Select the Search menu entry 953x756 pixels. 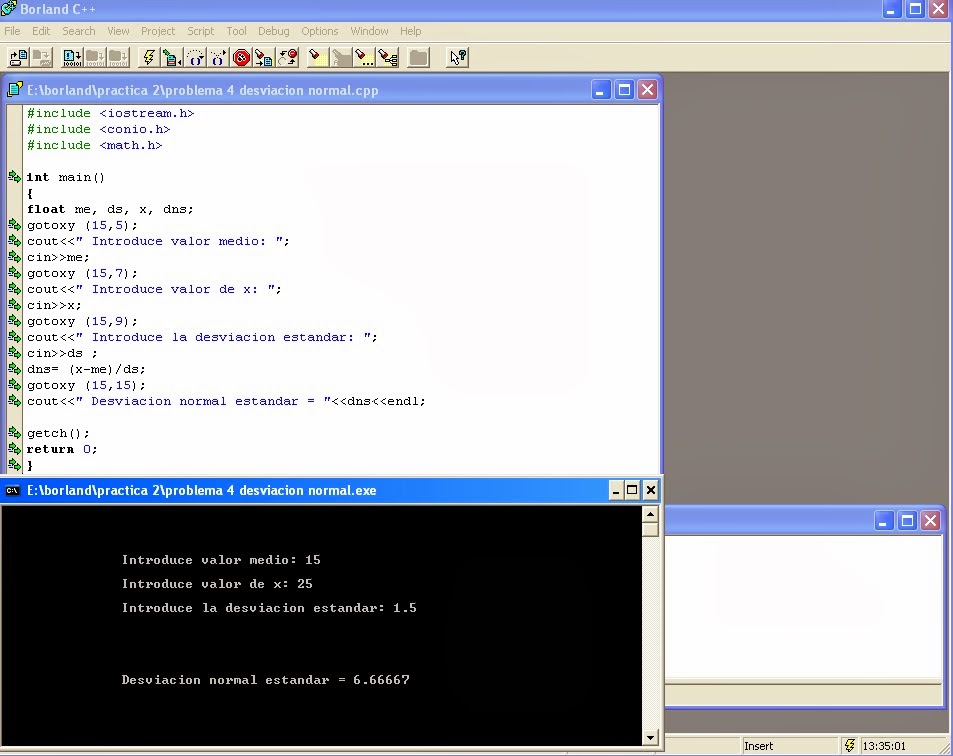coord(78,31)
